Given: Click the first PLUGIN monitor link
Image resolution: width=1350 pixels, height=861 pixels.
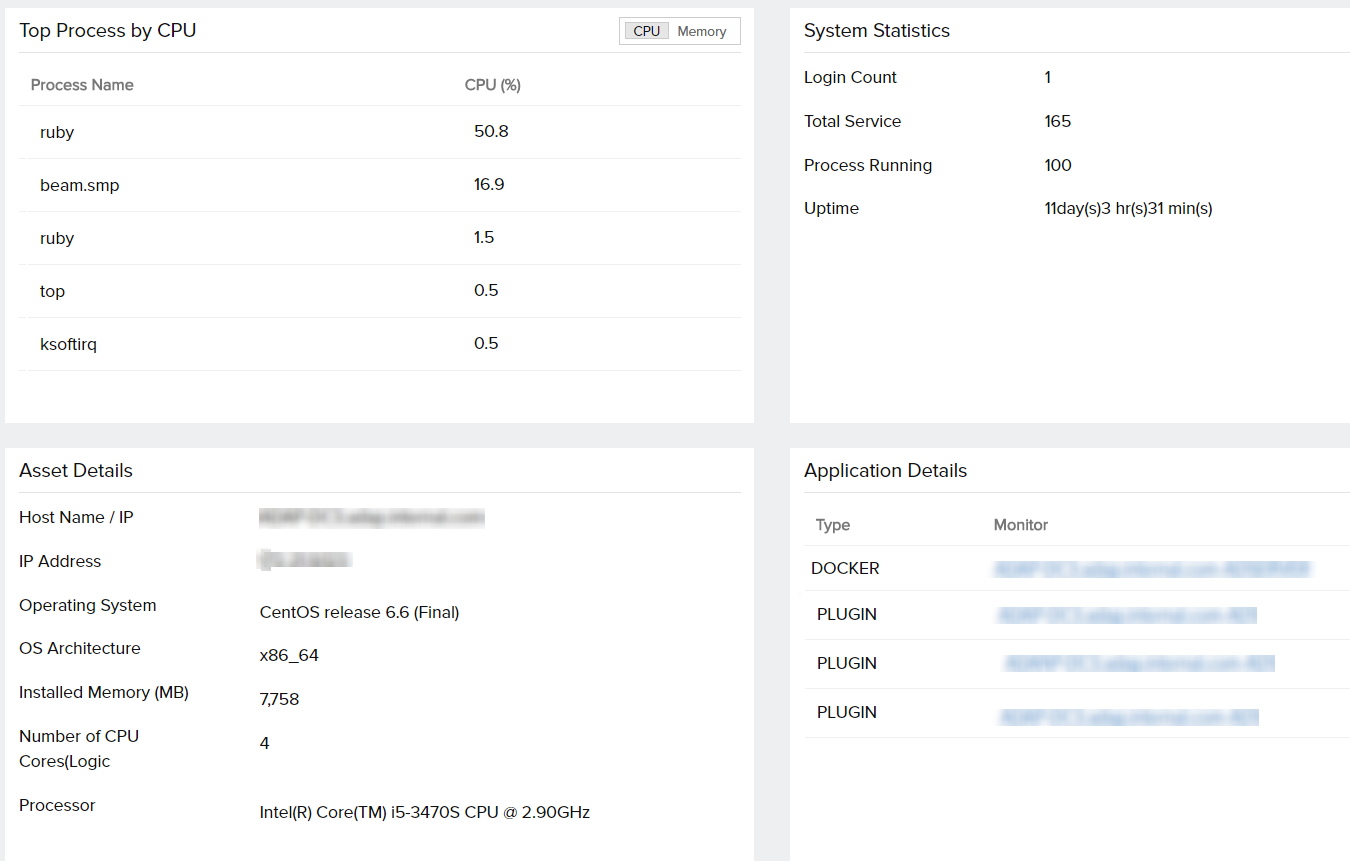Looking at the screenshot, I should pyautogui.click(x=1128, y=615).
